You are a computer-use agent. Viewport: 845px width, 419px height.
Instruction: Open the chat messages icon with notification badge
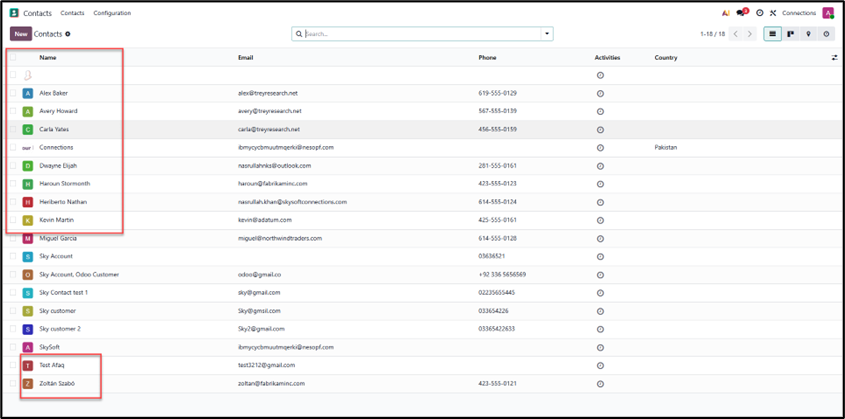click(x=743, y=12)
